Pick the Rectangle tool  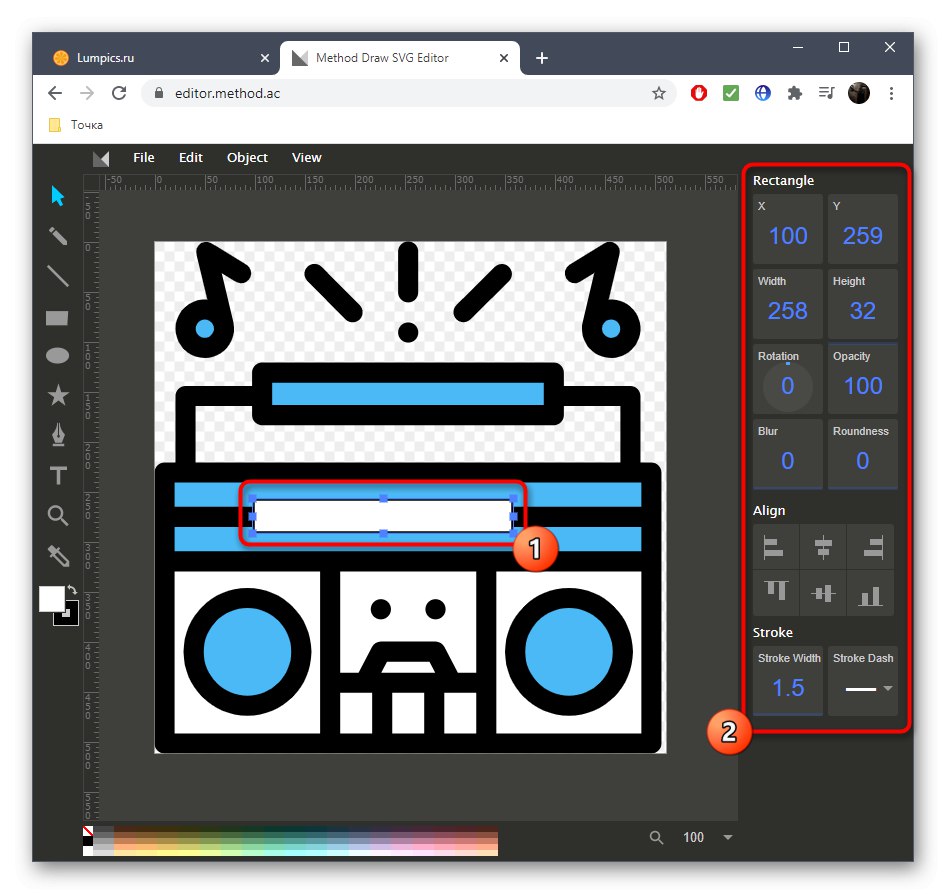coord(58,318)
